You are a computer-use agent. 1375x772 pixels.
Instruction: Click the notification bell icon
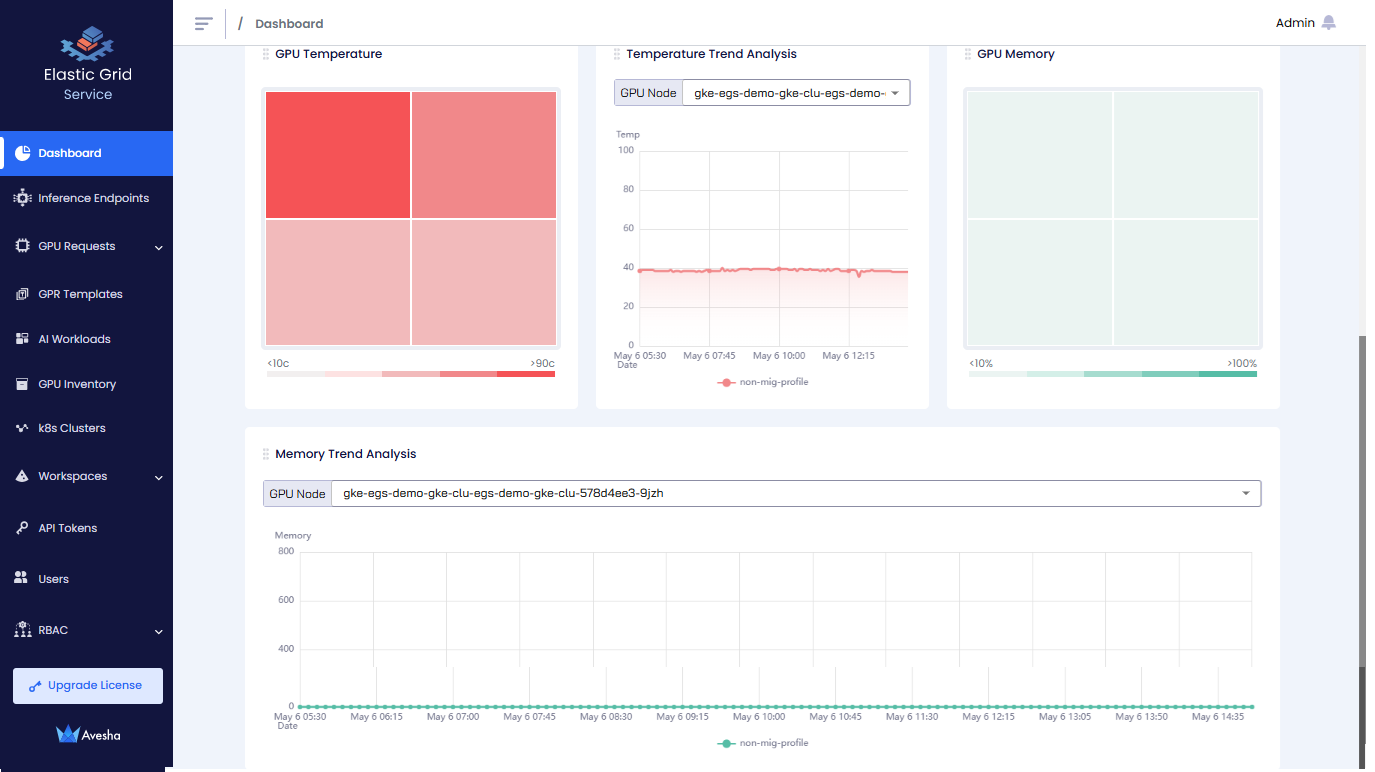point(1328,23)
